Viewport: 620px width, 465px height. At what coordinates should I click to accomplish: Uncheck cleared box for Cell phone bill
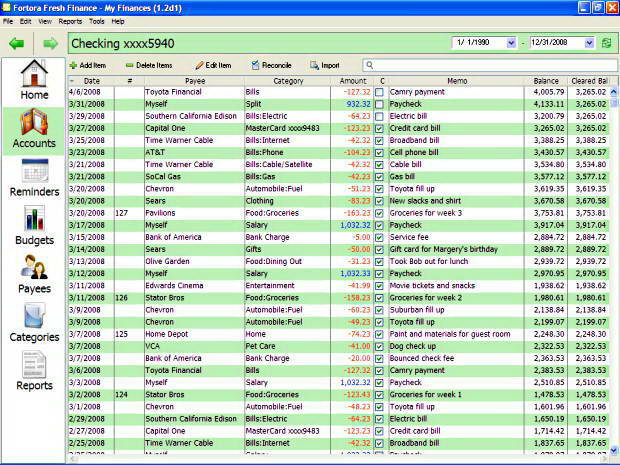(379, 152)
